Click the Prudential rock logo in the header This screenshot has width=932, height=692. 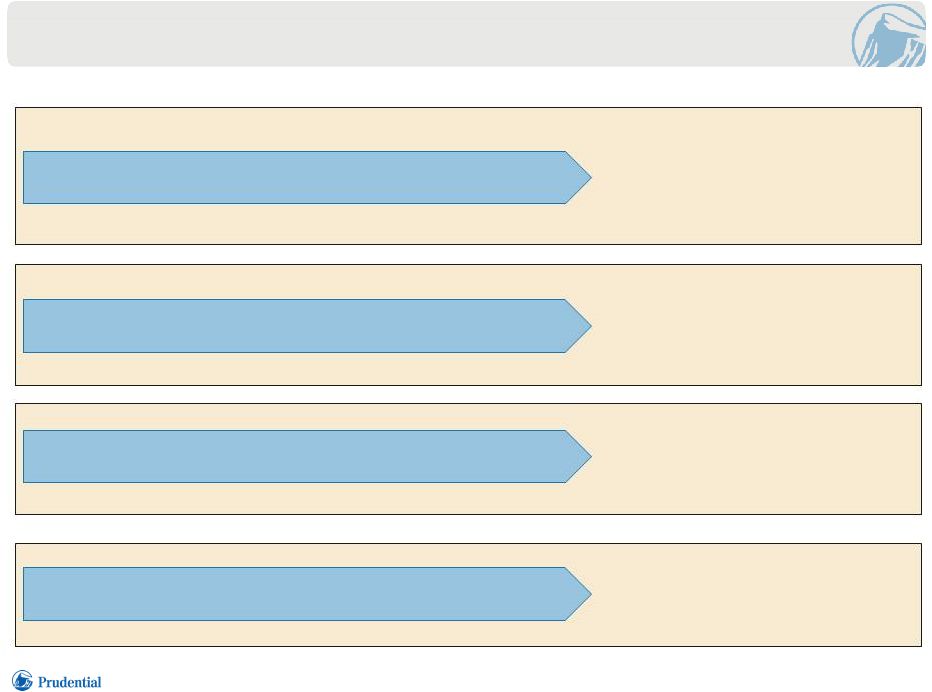click(889, 35)
